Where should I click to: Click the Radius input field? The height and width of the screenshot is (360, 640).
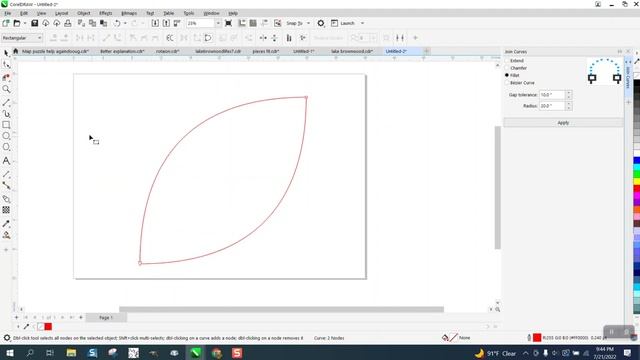coord(552,106)
